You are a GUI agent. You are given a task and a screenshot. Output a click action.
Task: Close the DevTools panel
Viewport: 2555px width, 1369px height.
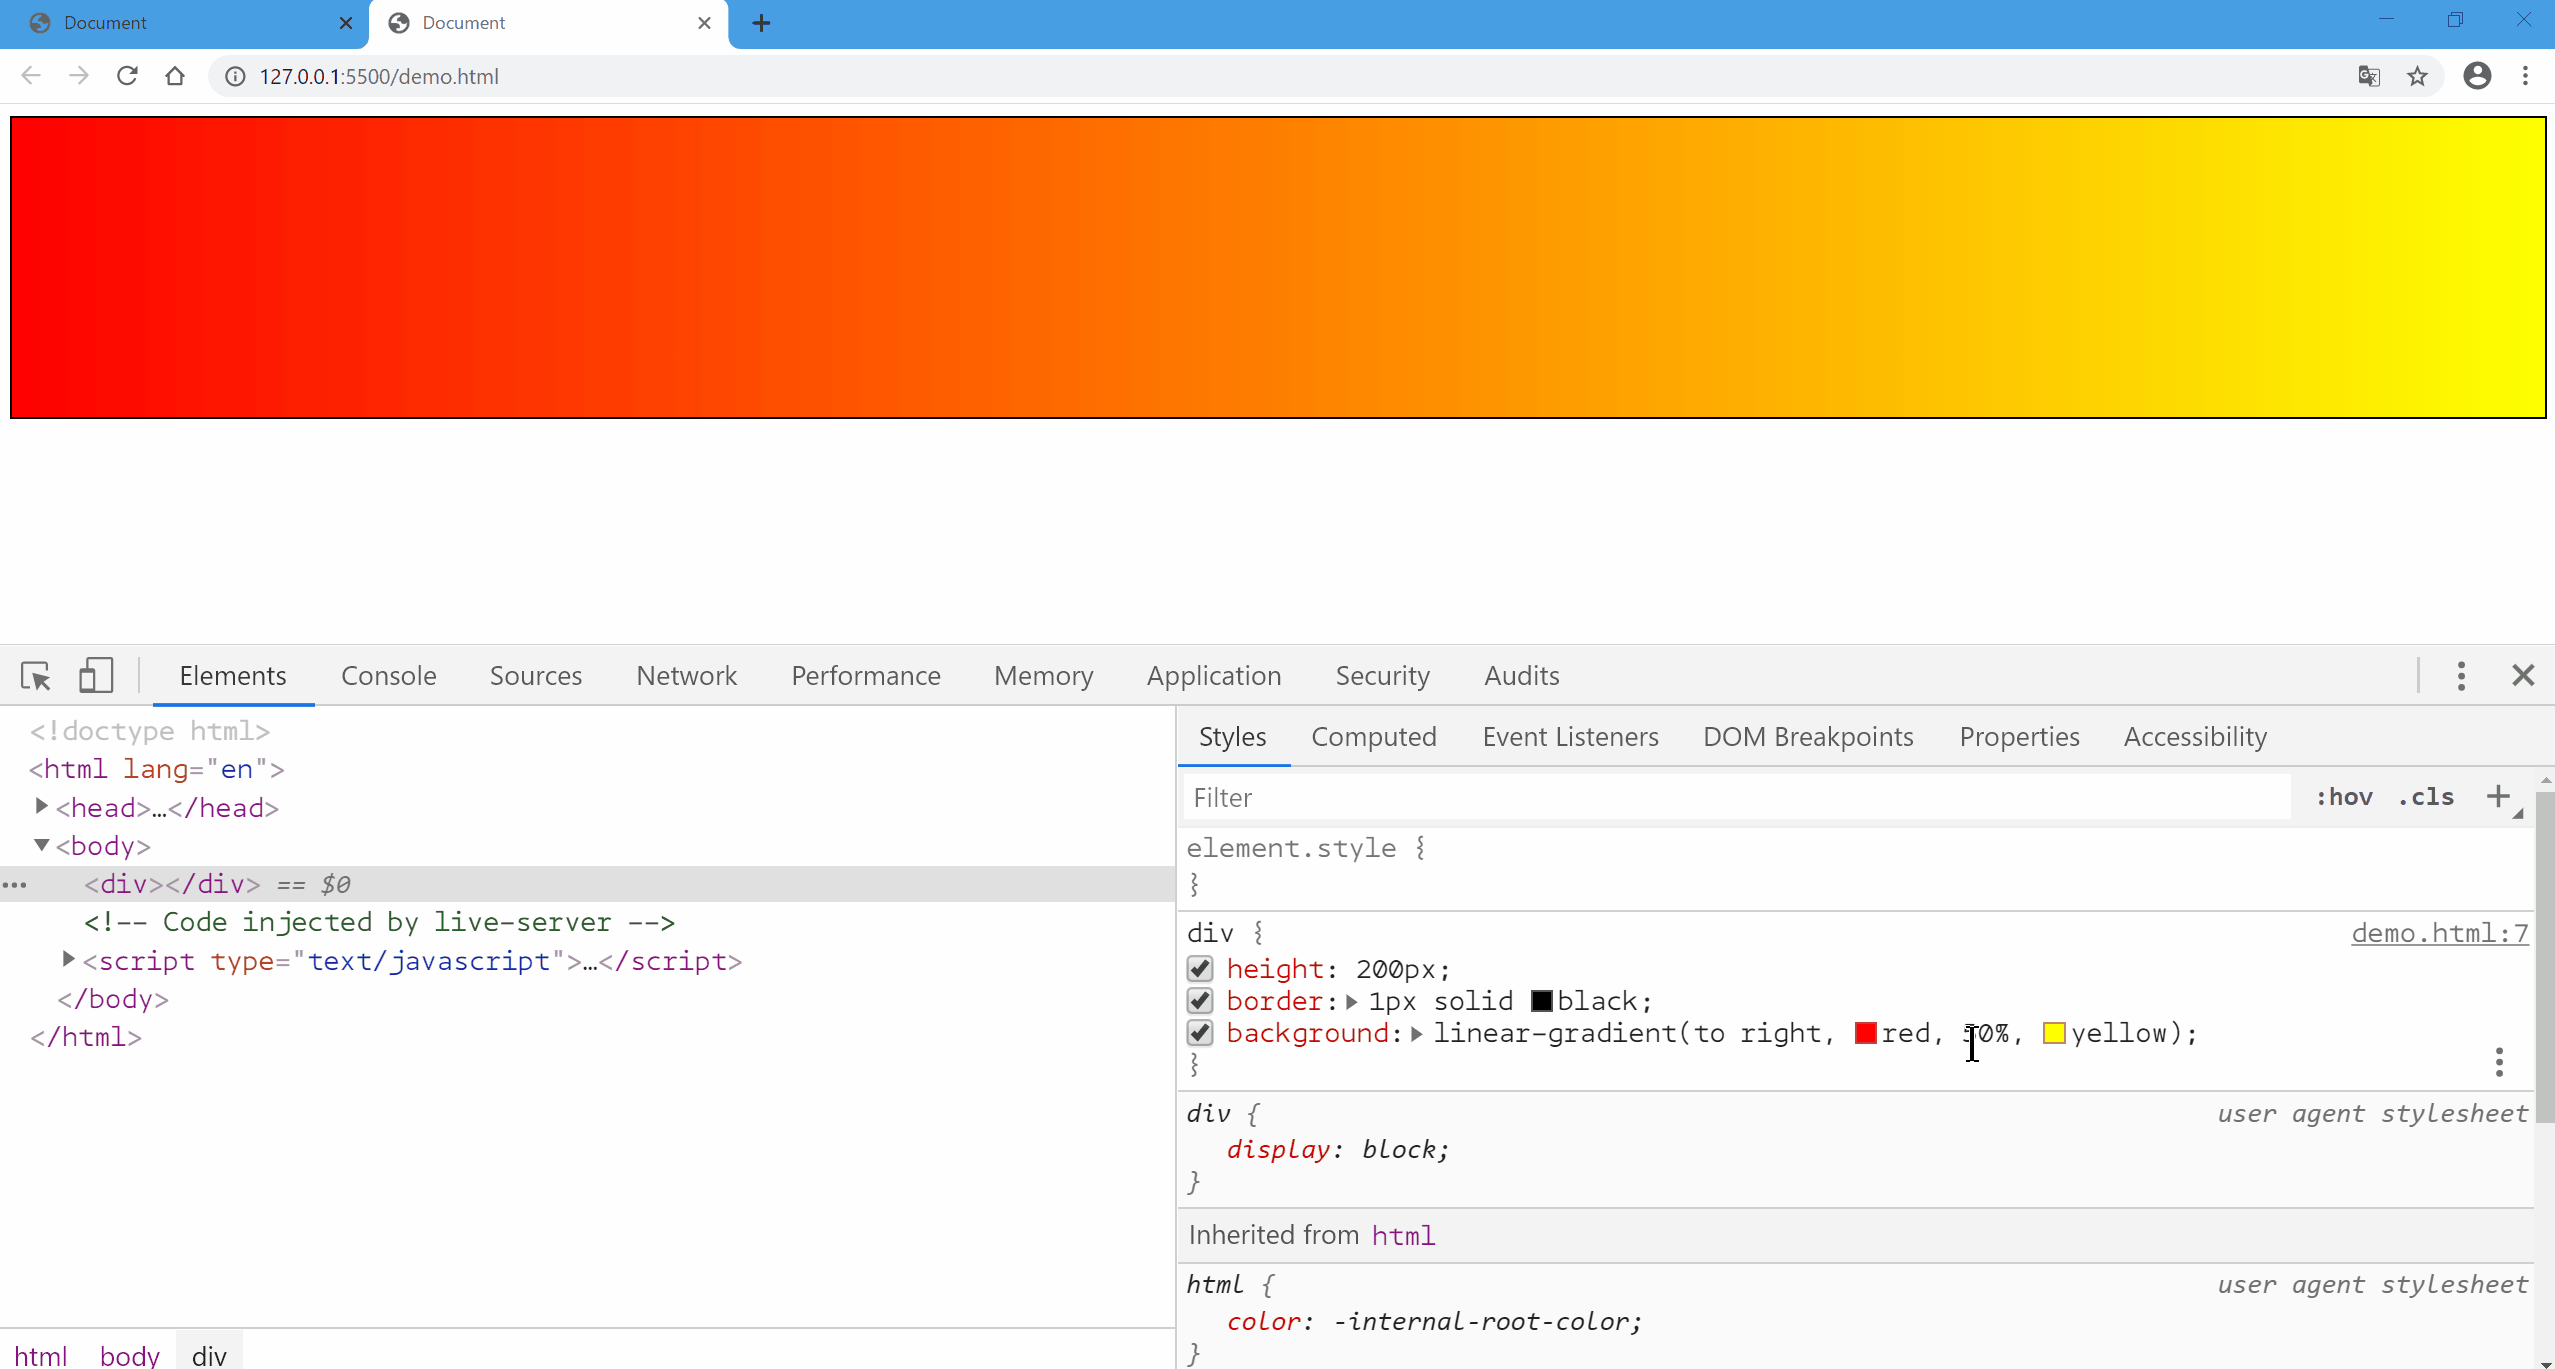pyautogui.click(x=2523, y=676)
